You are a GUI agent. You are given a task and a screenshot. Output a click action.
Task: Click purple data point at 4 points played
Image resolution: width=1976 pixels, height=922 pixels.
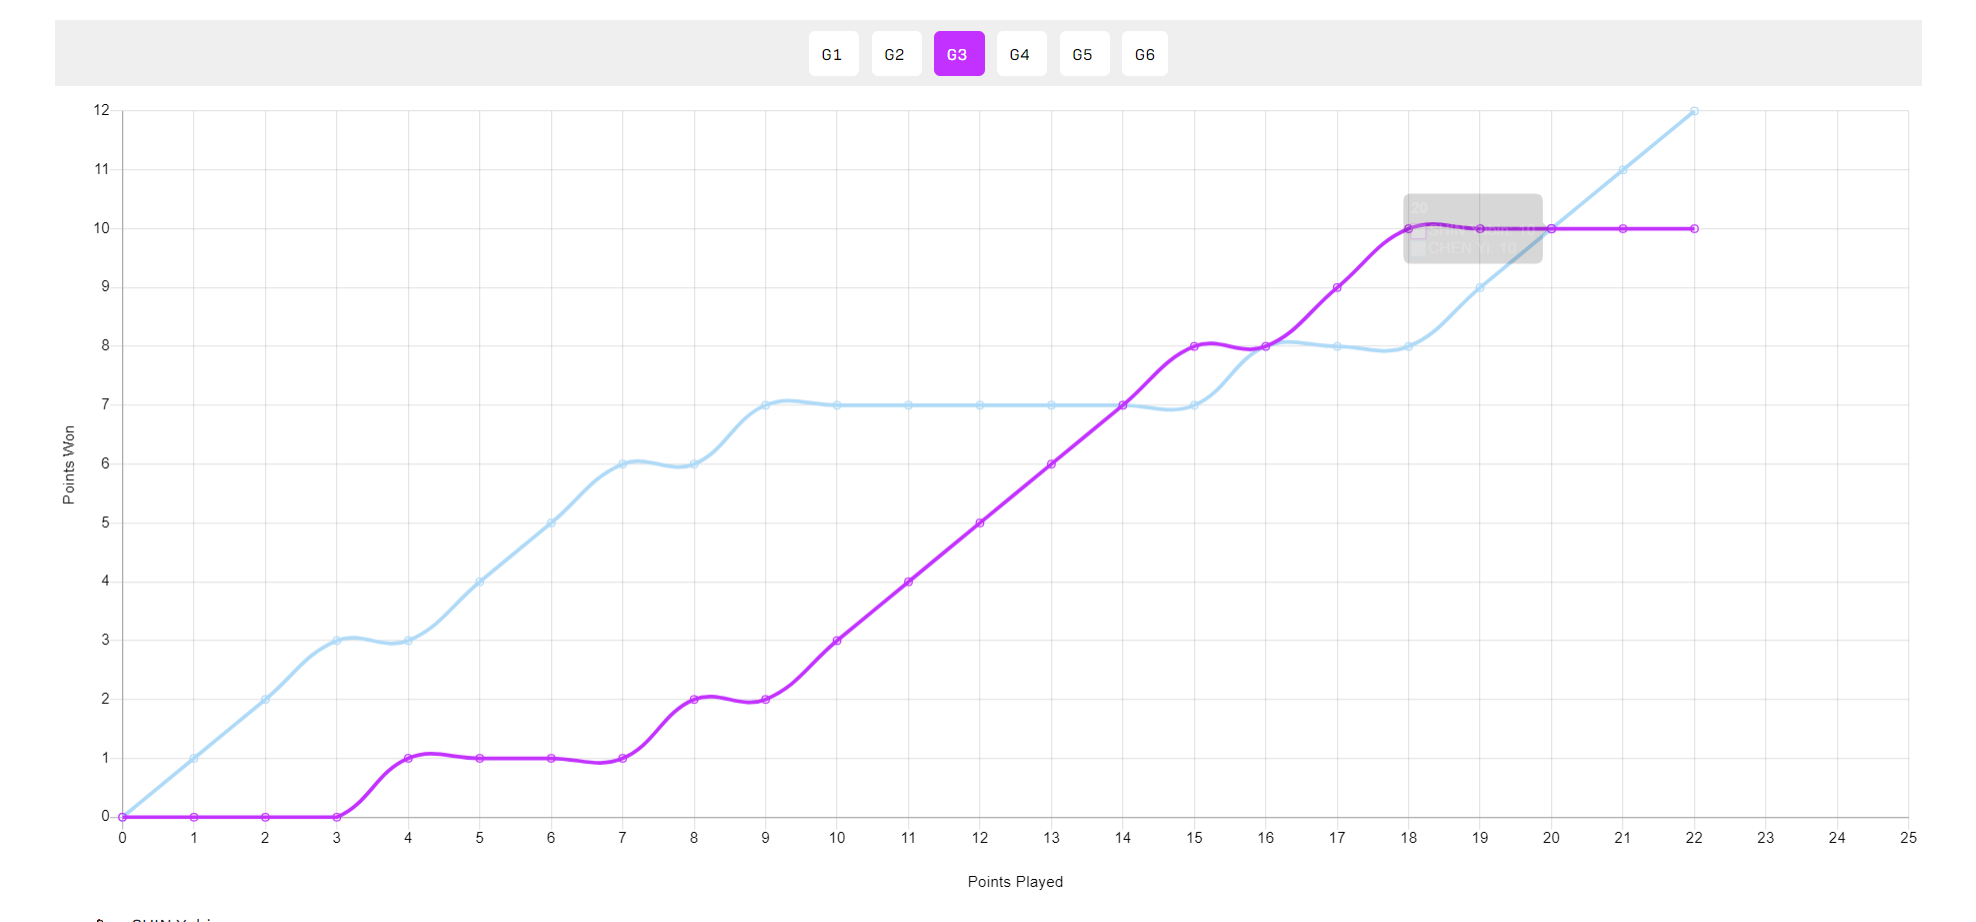pyautogui.click(x=408, y=758)
